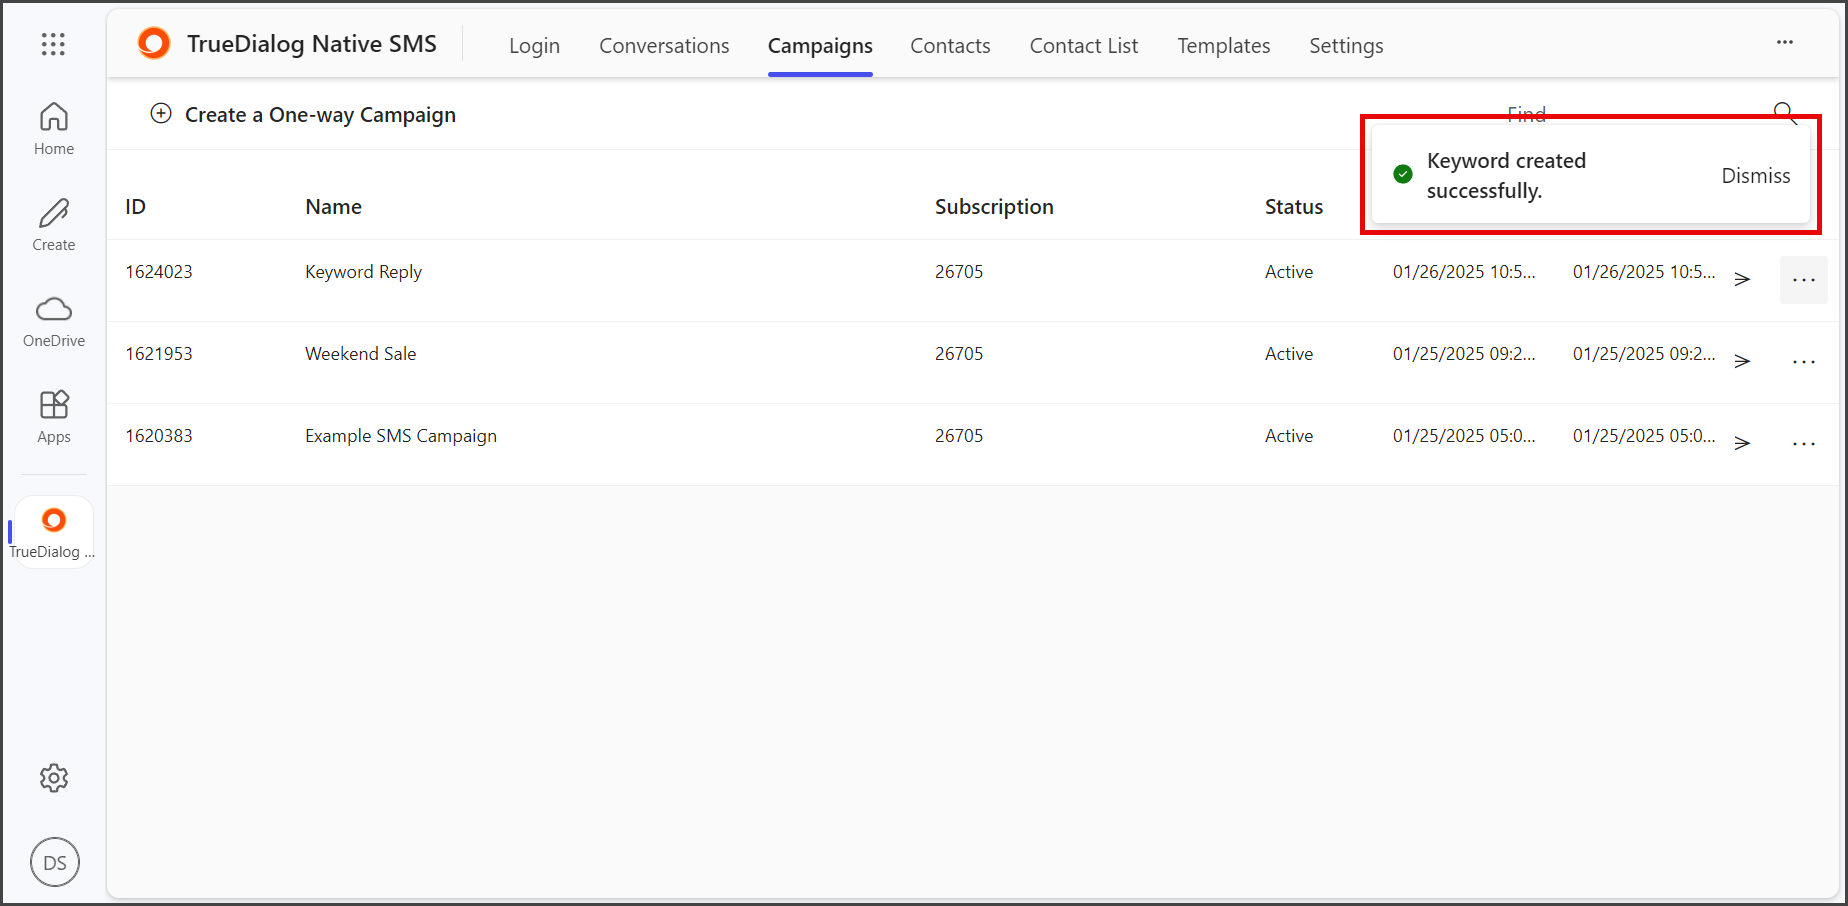The image size is (1848, 906).
Task: Click the Keyword created successfully message
Action: pos(1506,176)
